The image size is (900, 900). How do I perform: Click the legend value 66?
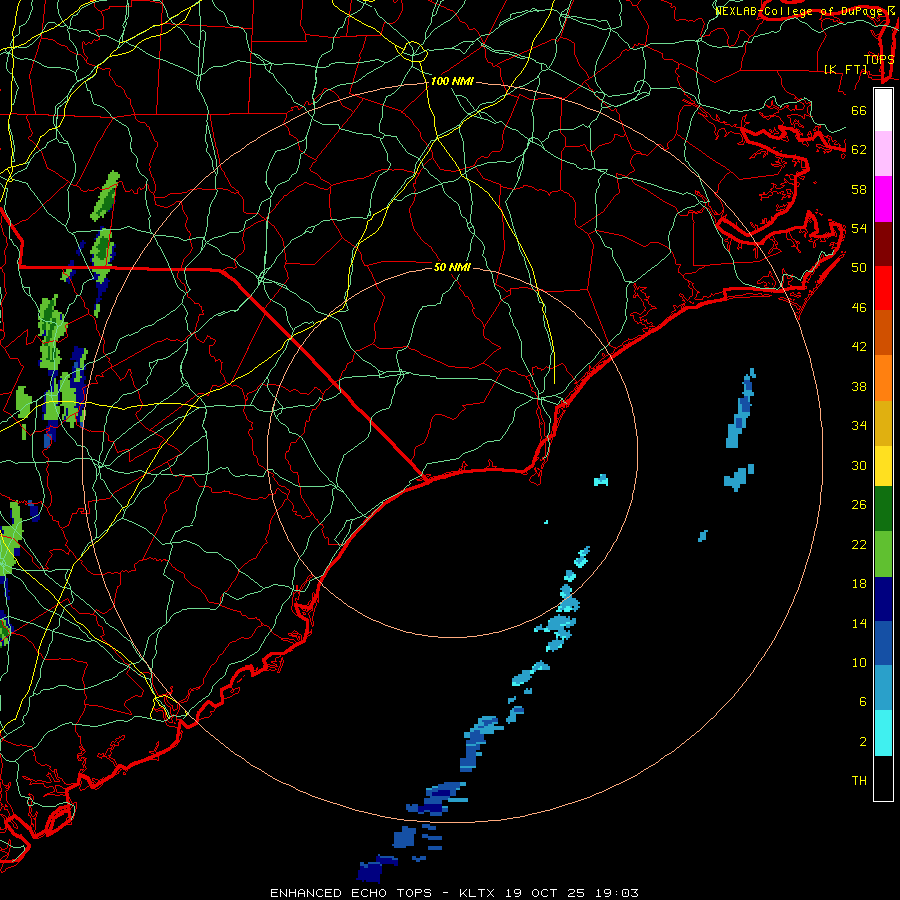coord(859,111)
